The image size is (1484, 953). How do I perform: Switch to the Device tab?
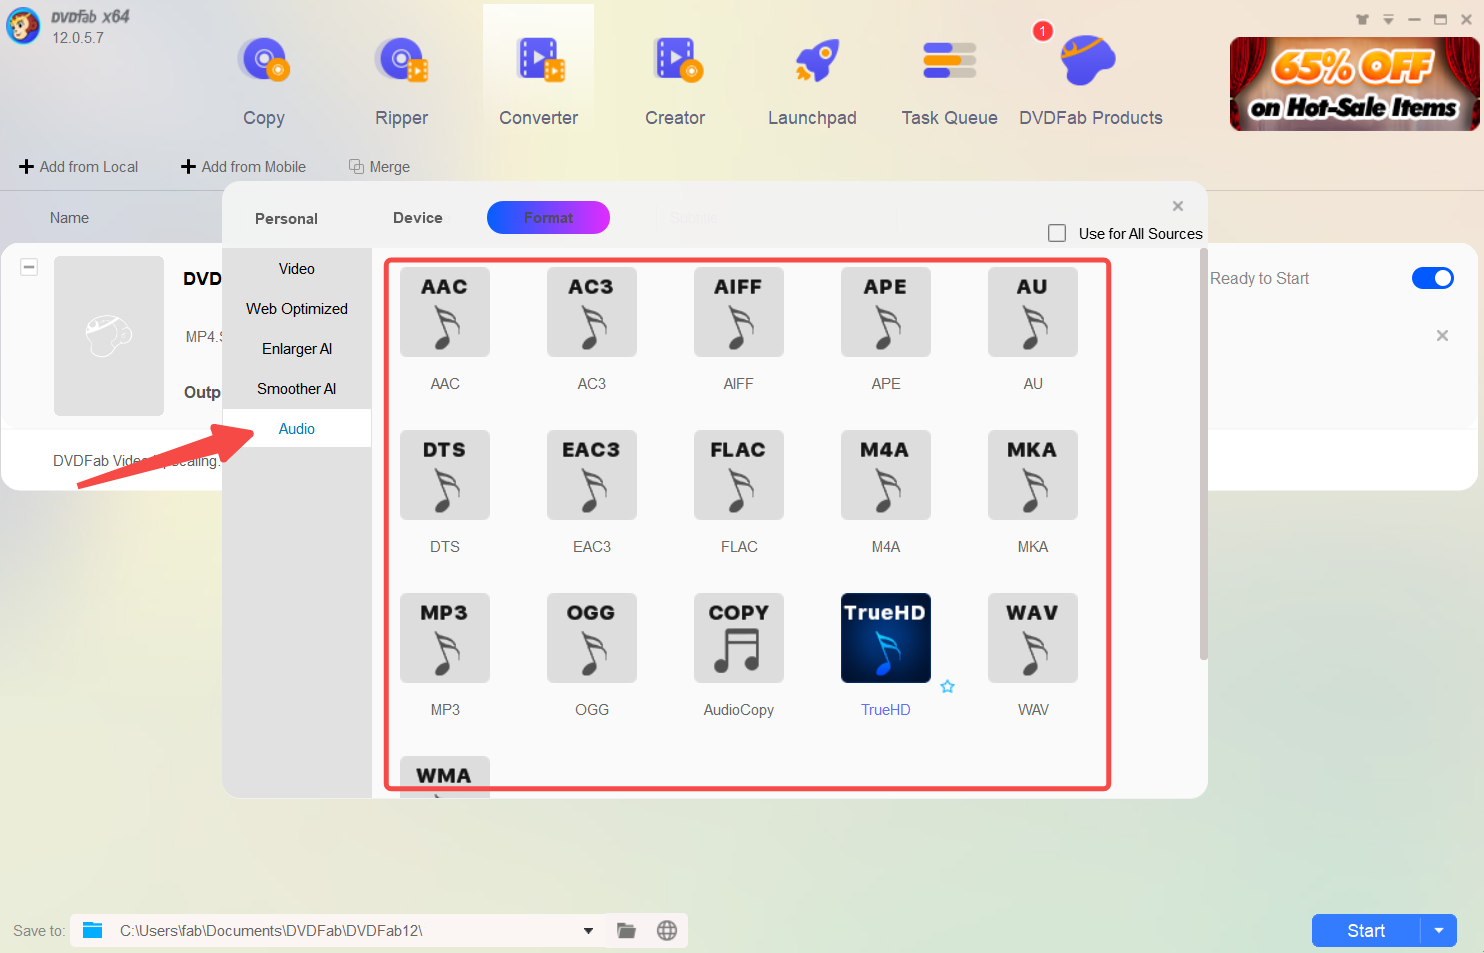[x=418, y=218]
